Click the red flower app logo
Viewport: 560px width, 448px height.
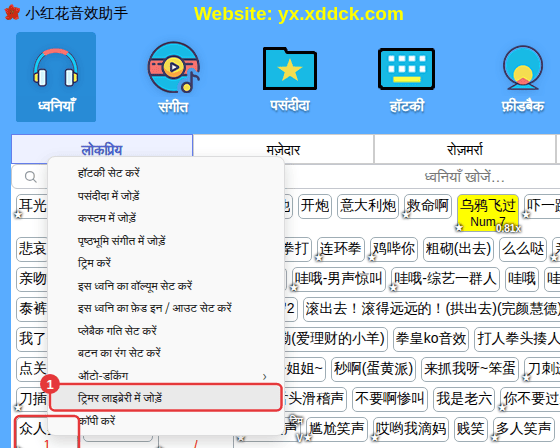coord(12,13)
